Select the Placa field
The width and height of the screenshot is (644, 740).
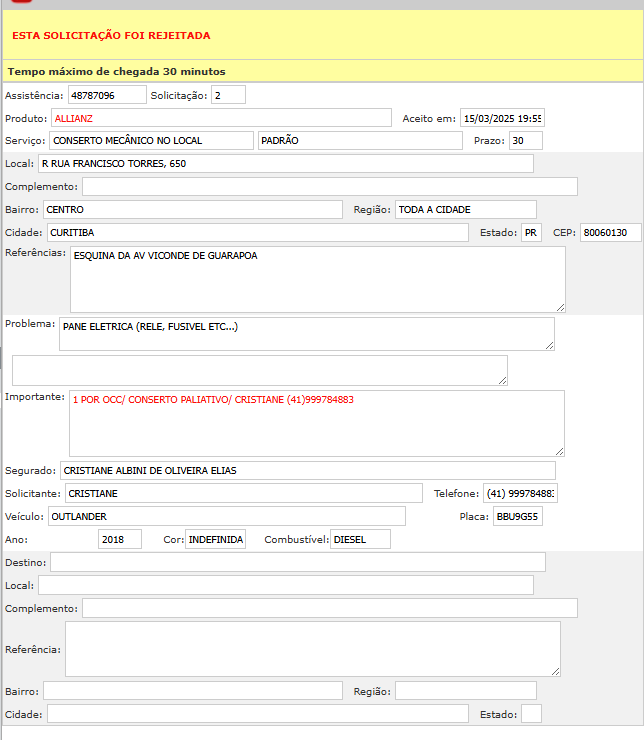point(517,516)
